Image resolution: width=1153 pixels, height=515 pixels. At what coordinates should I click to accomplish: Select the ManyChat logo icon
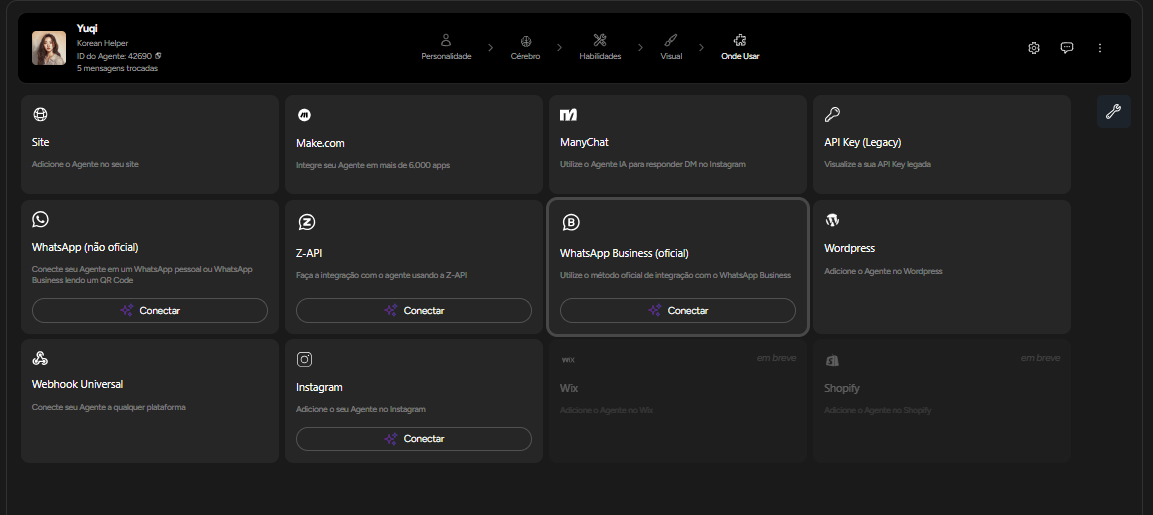pos(568,115)
